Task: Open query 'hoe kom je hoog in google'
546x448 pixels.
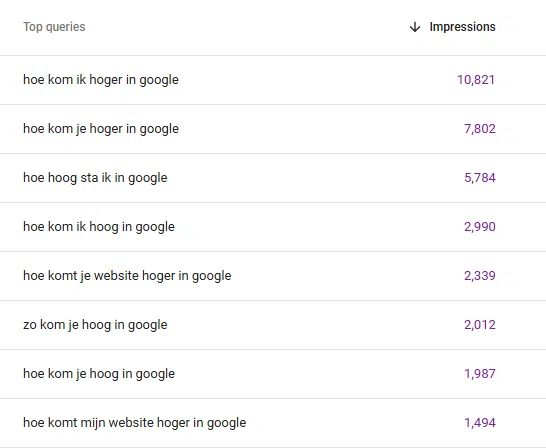Action: pos(99,374)
